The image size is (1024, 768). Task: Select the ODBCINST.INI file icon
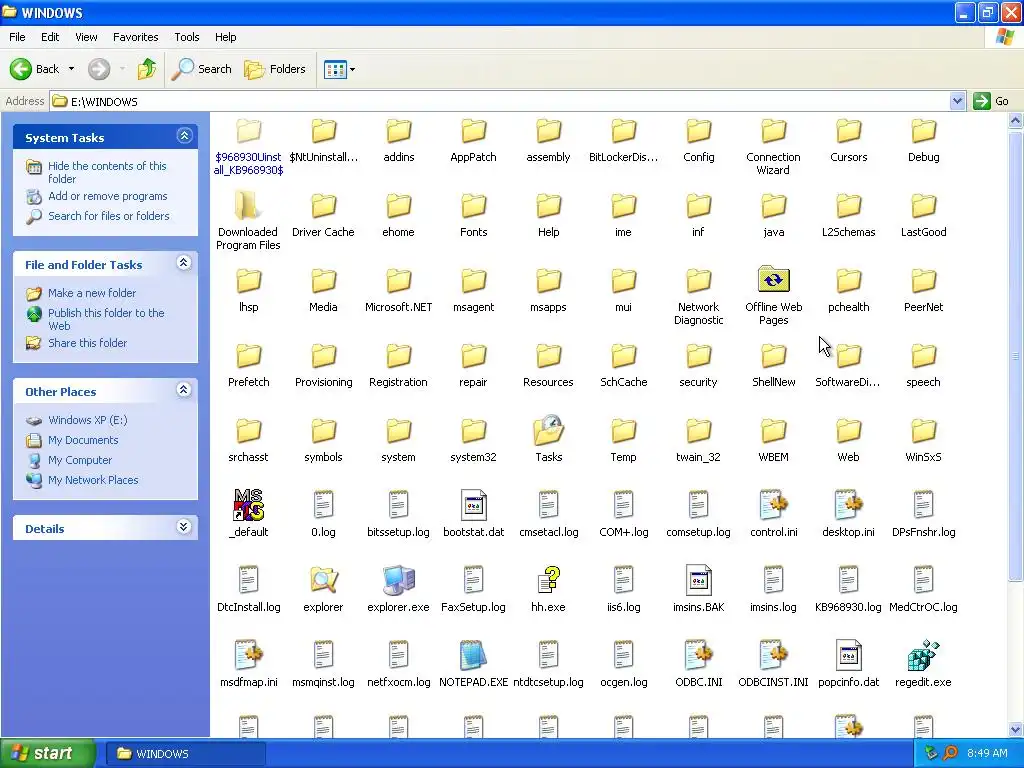click(773, 655)
